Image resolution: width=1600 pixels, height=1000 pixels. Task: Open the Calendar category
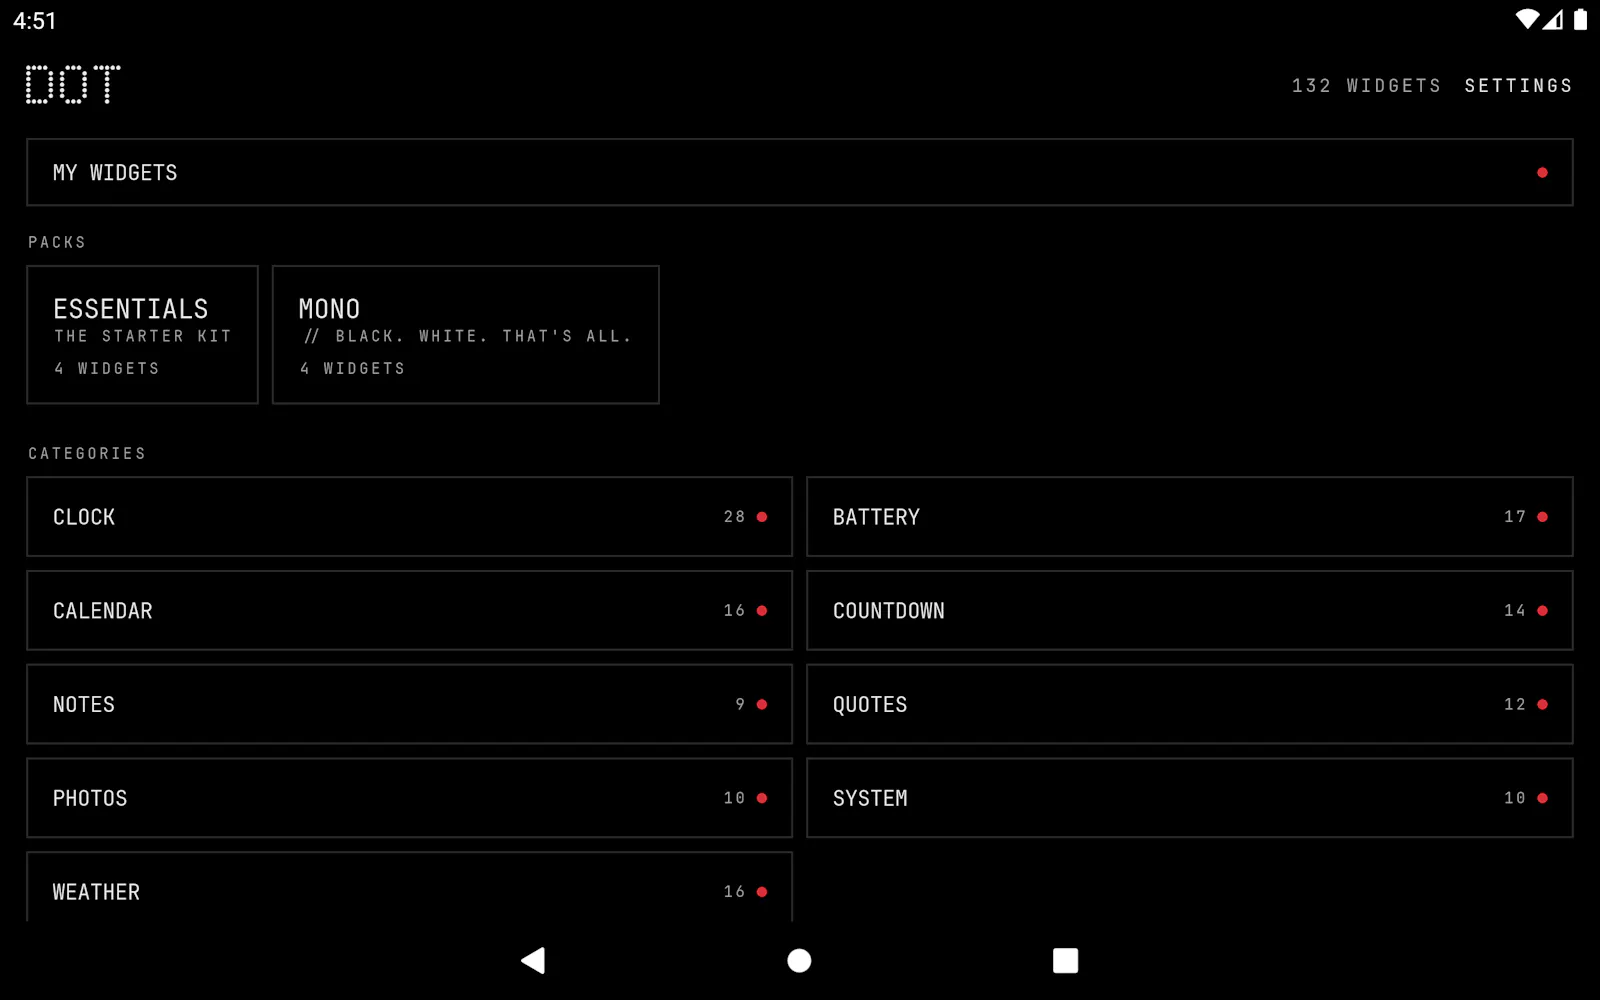(409, 611)
